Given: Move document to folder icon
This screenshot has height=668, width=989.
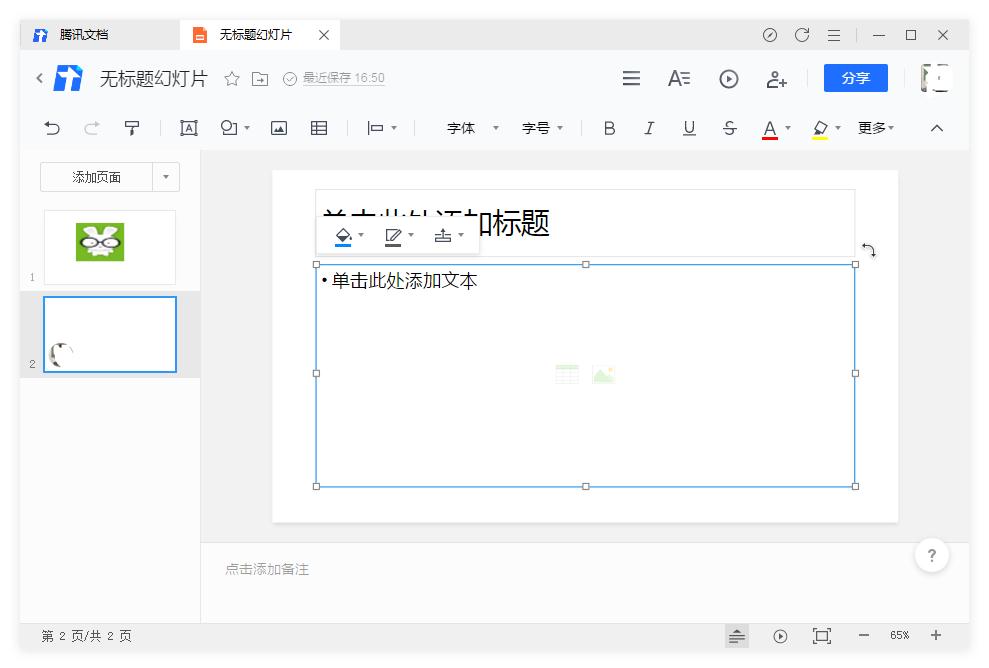Looking at the screenshot, I should [x=260, y=79].
